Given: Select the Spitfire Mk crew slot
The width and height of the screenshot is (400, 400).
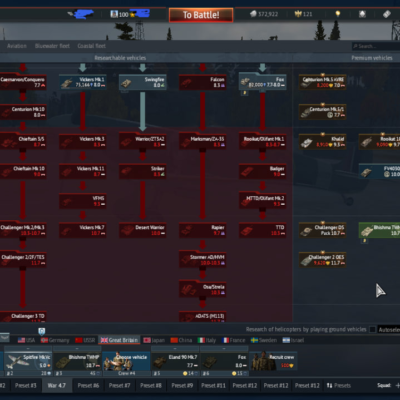Looking at the screenshot, I should click(x=28, y=361).
